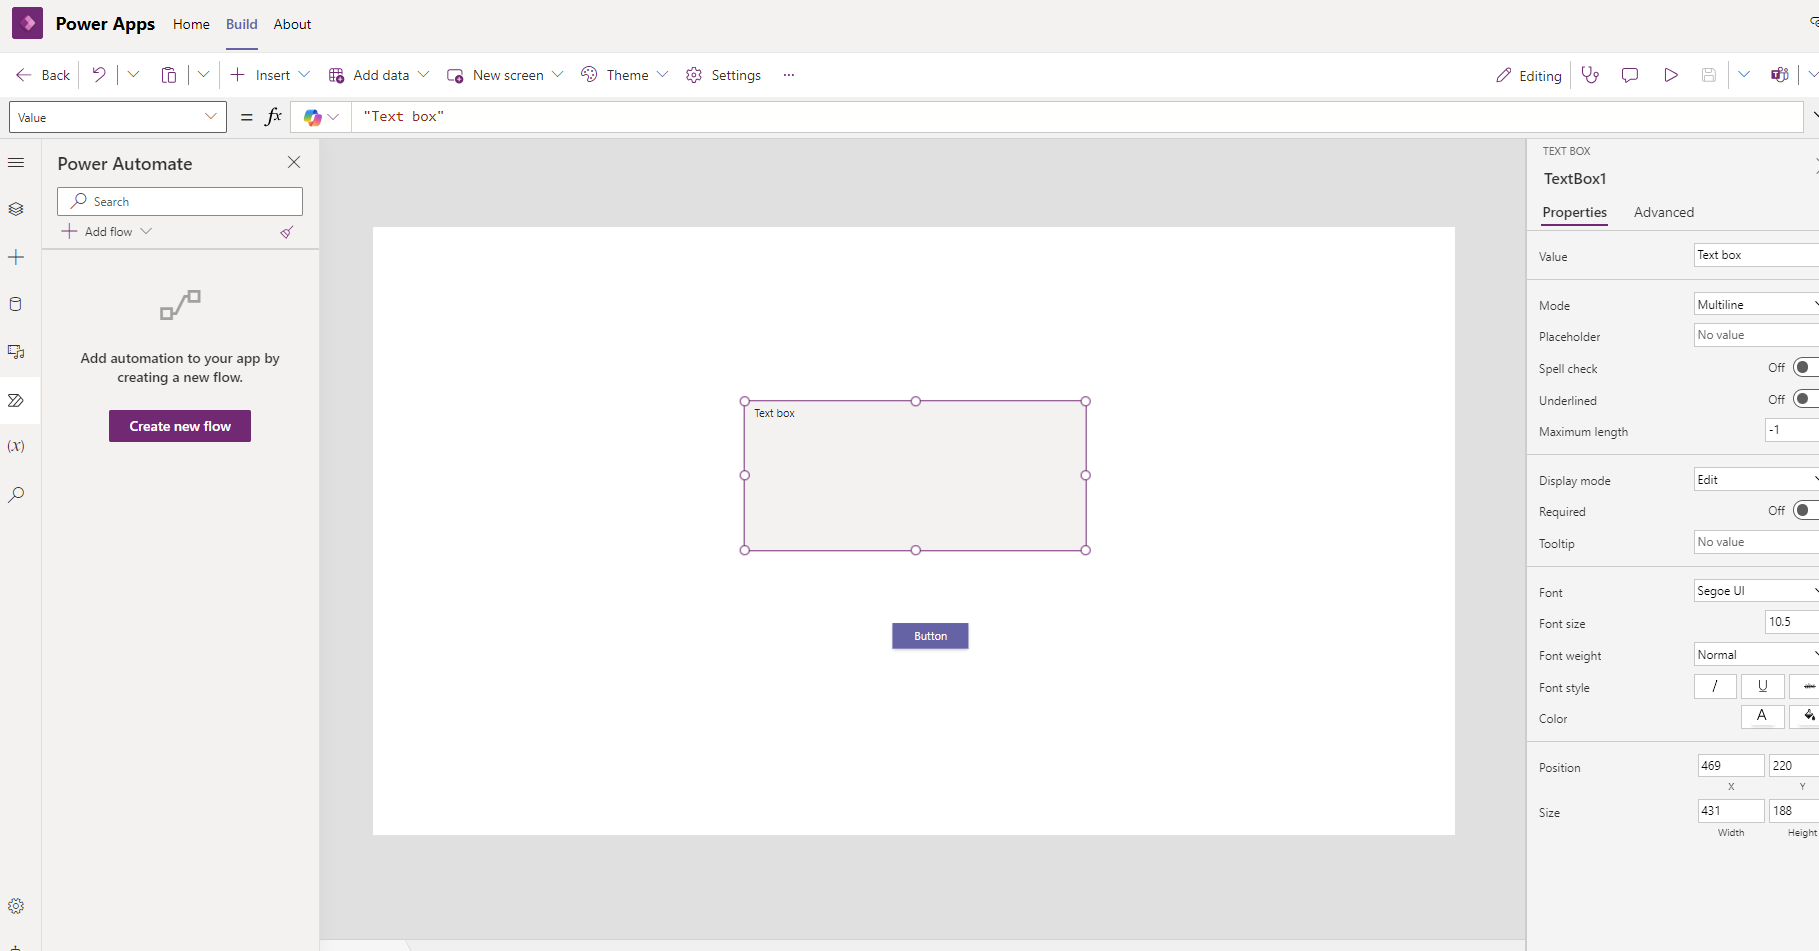Open the Font Segoe UI dropdown
This screenshot has height=951, width=1819.
pyautogui.click(x=1756, y=590)
